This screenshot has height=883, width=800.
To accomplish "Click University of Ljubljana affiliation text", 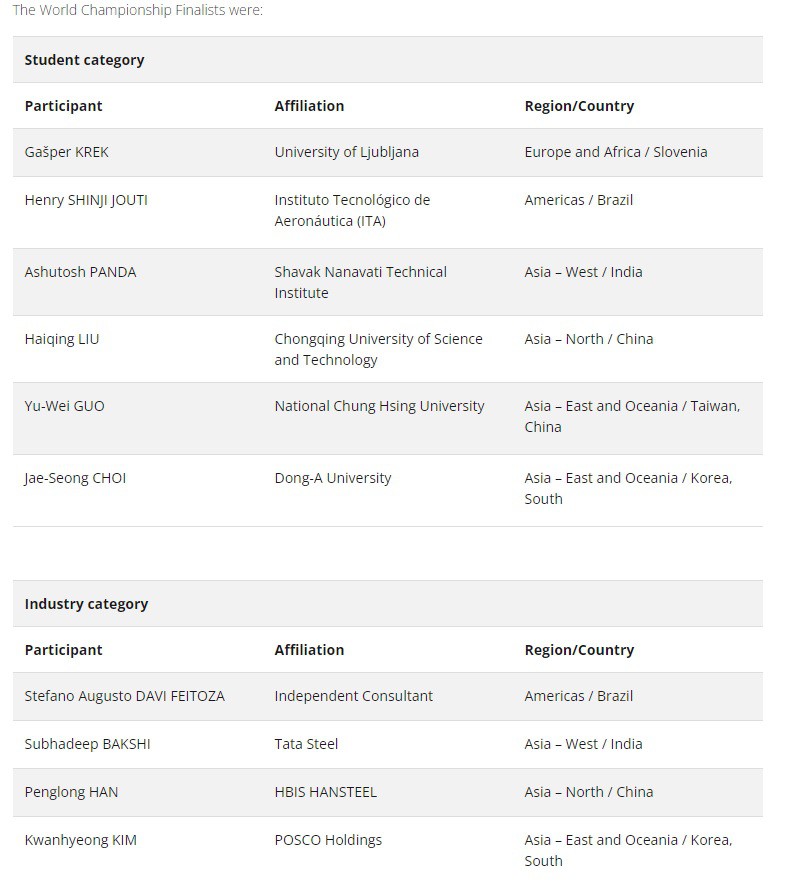I will click(x=347, y=152).
